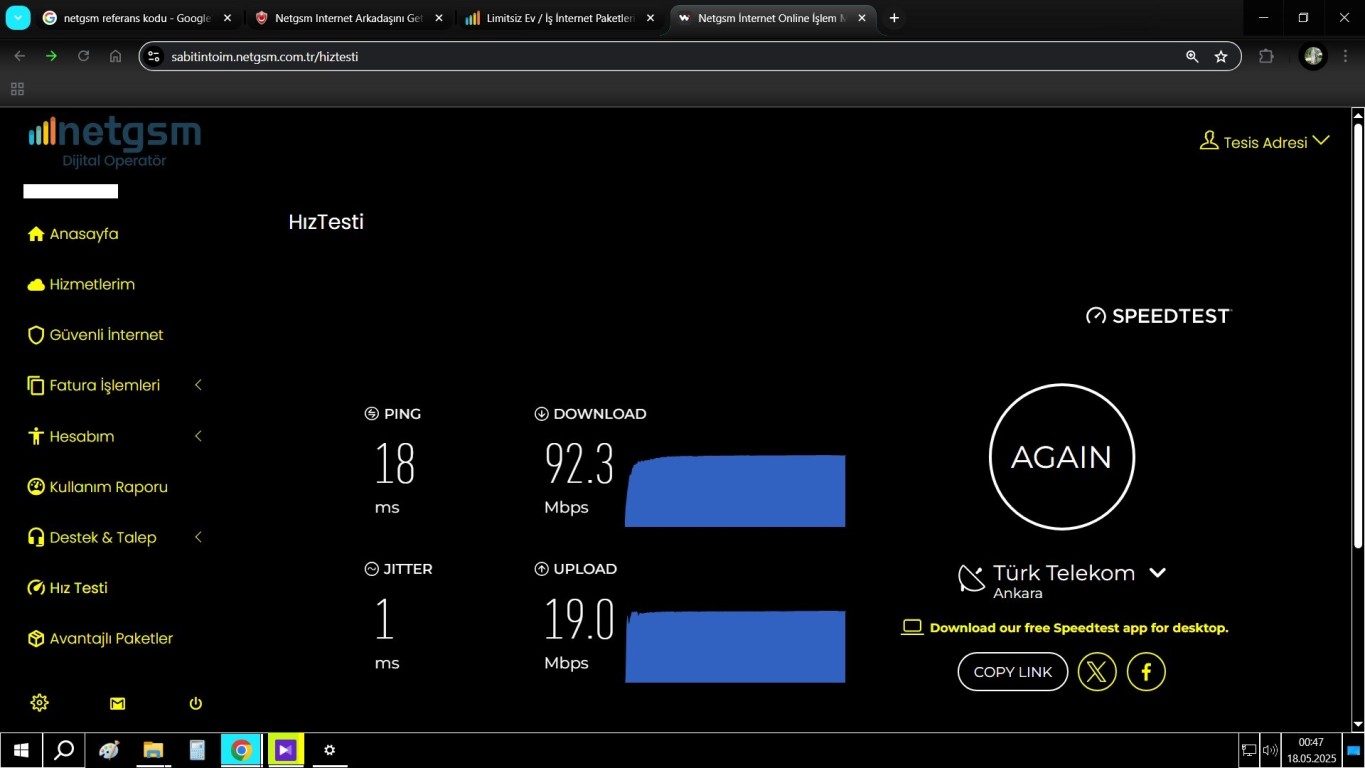Open Windows taskbar search
Viewport: 1365px width, 768px height.
click(64, 750)
